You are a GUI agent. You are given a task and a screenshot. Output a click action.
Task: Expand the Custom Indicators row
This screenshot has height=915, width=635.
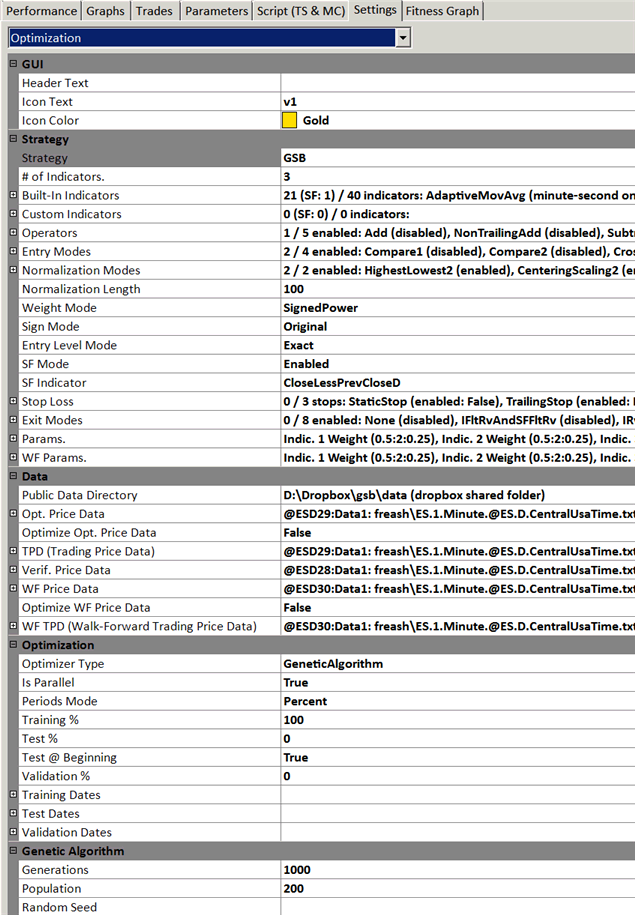[13, 214]
